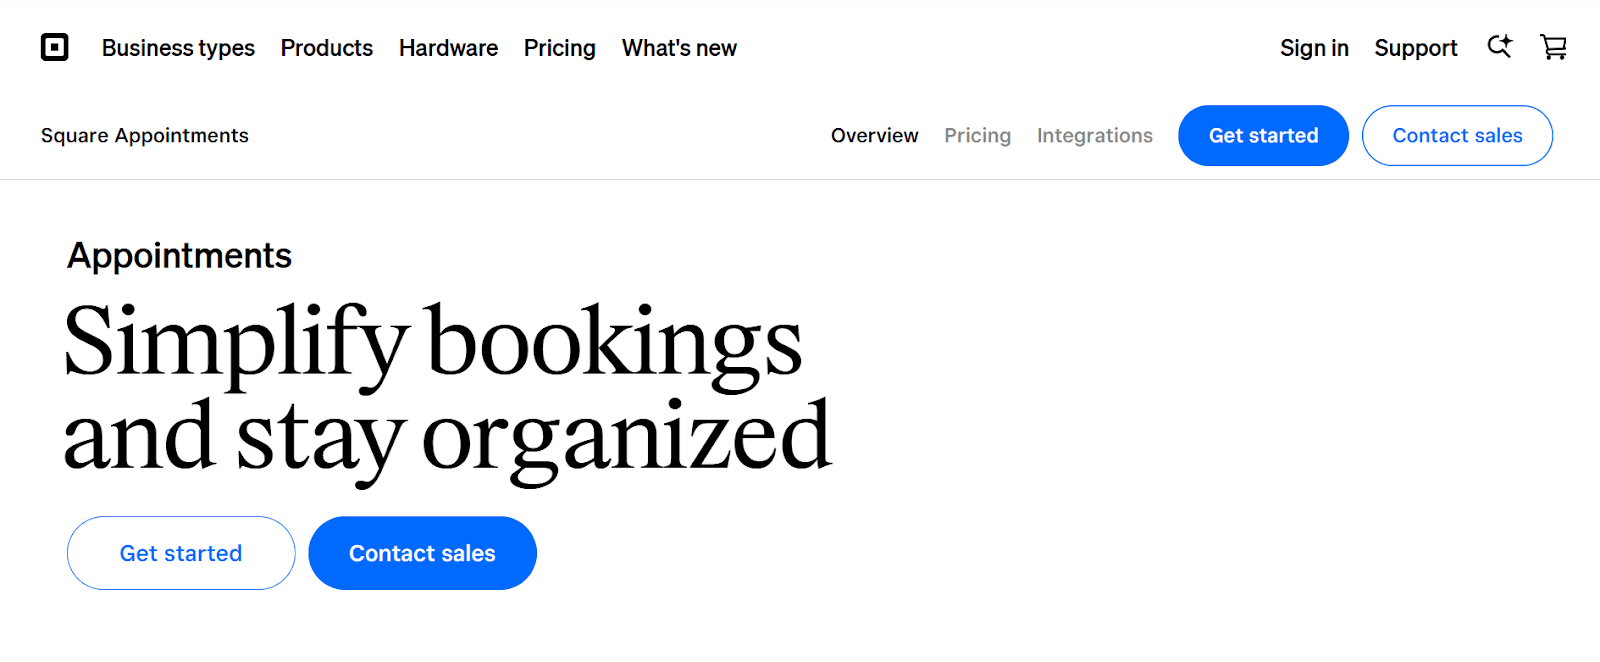
Task: Expand the Products navigation menu
Action: coord(327,48)
